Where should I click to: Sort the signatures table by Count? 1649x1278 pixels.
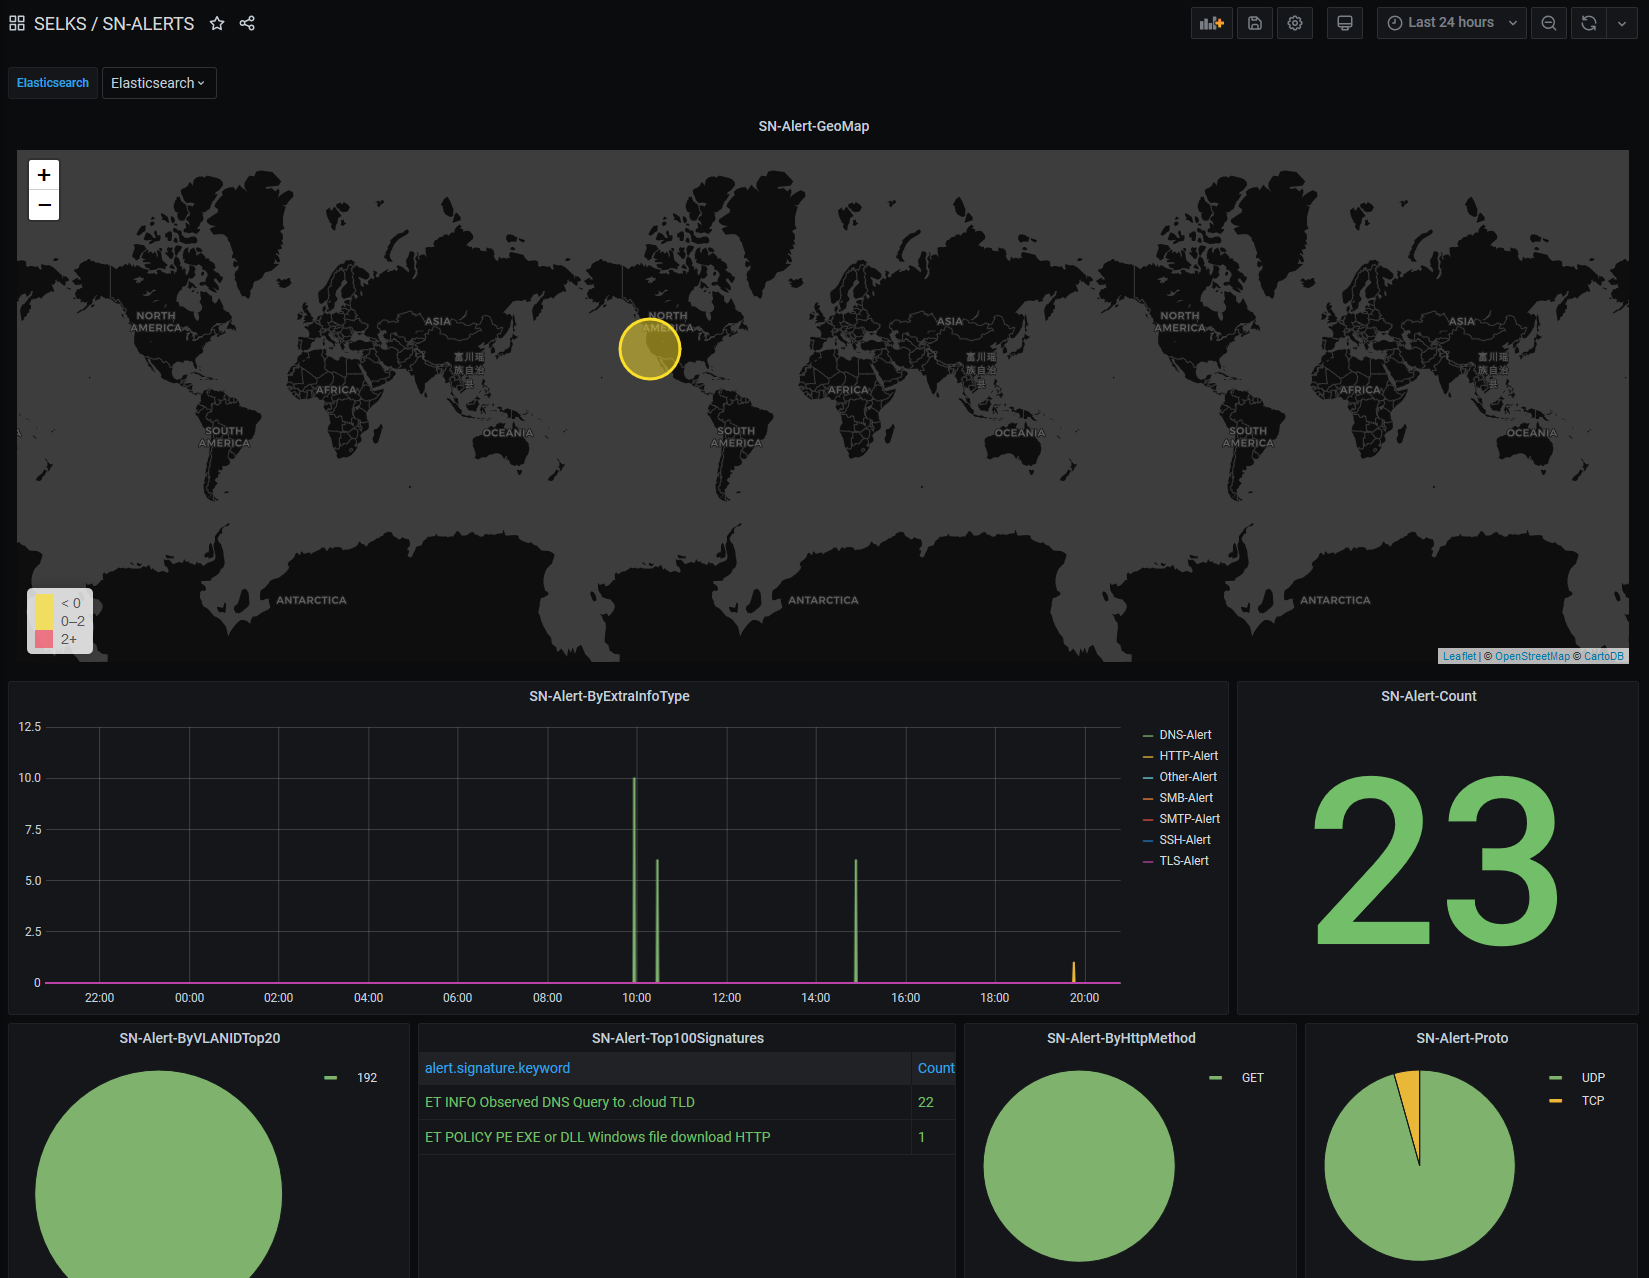[936, 1068]
